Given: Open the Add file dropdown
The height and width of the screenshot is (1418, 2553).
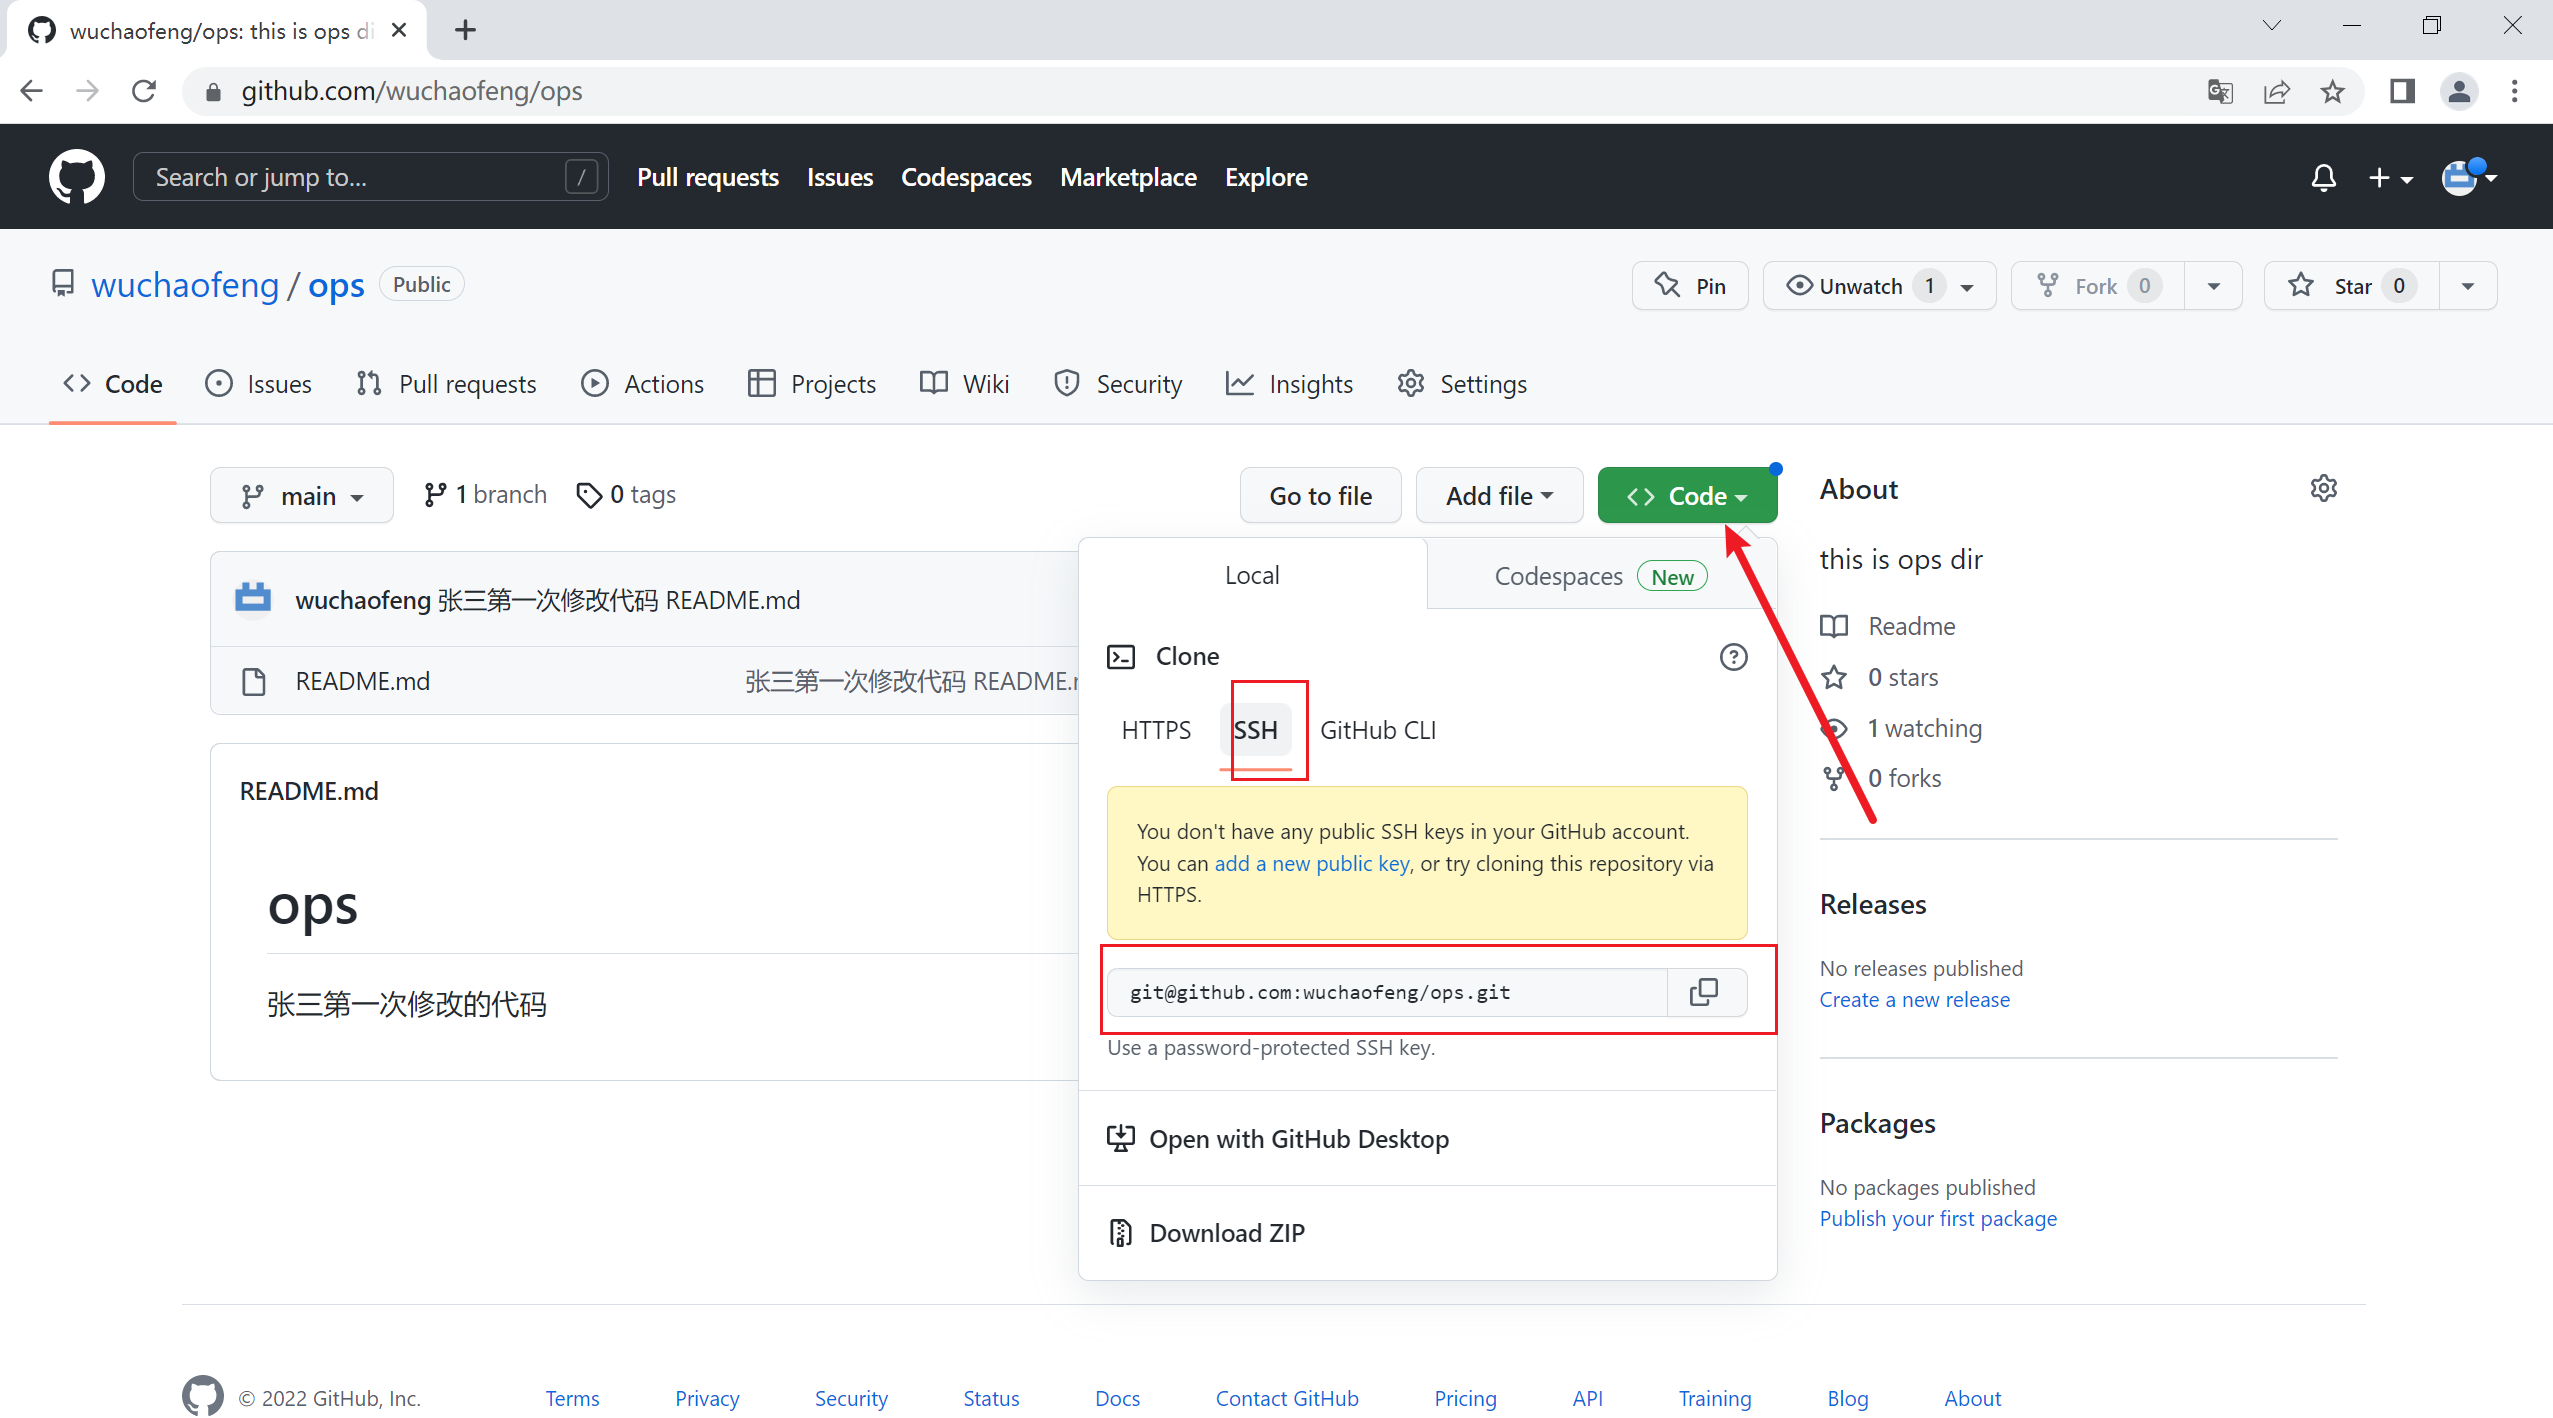Looking at the screenshot, I should coord(1499,496).
